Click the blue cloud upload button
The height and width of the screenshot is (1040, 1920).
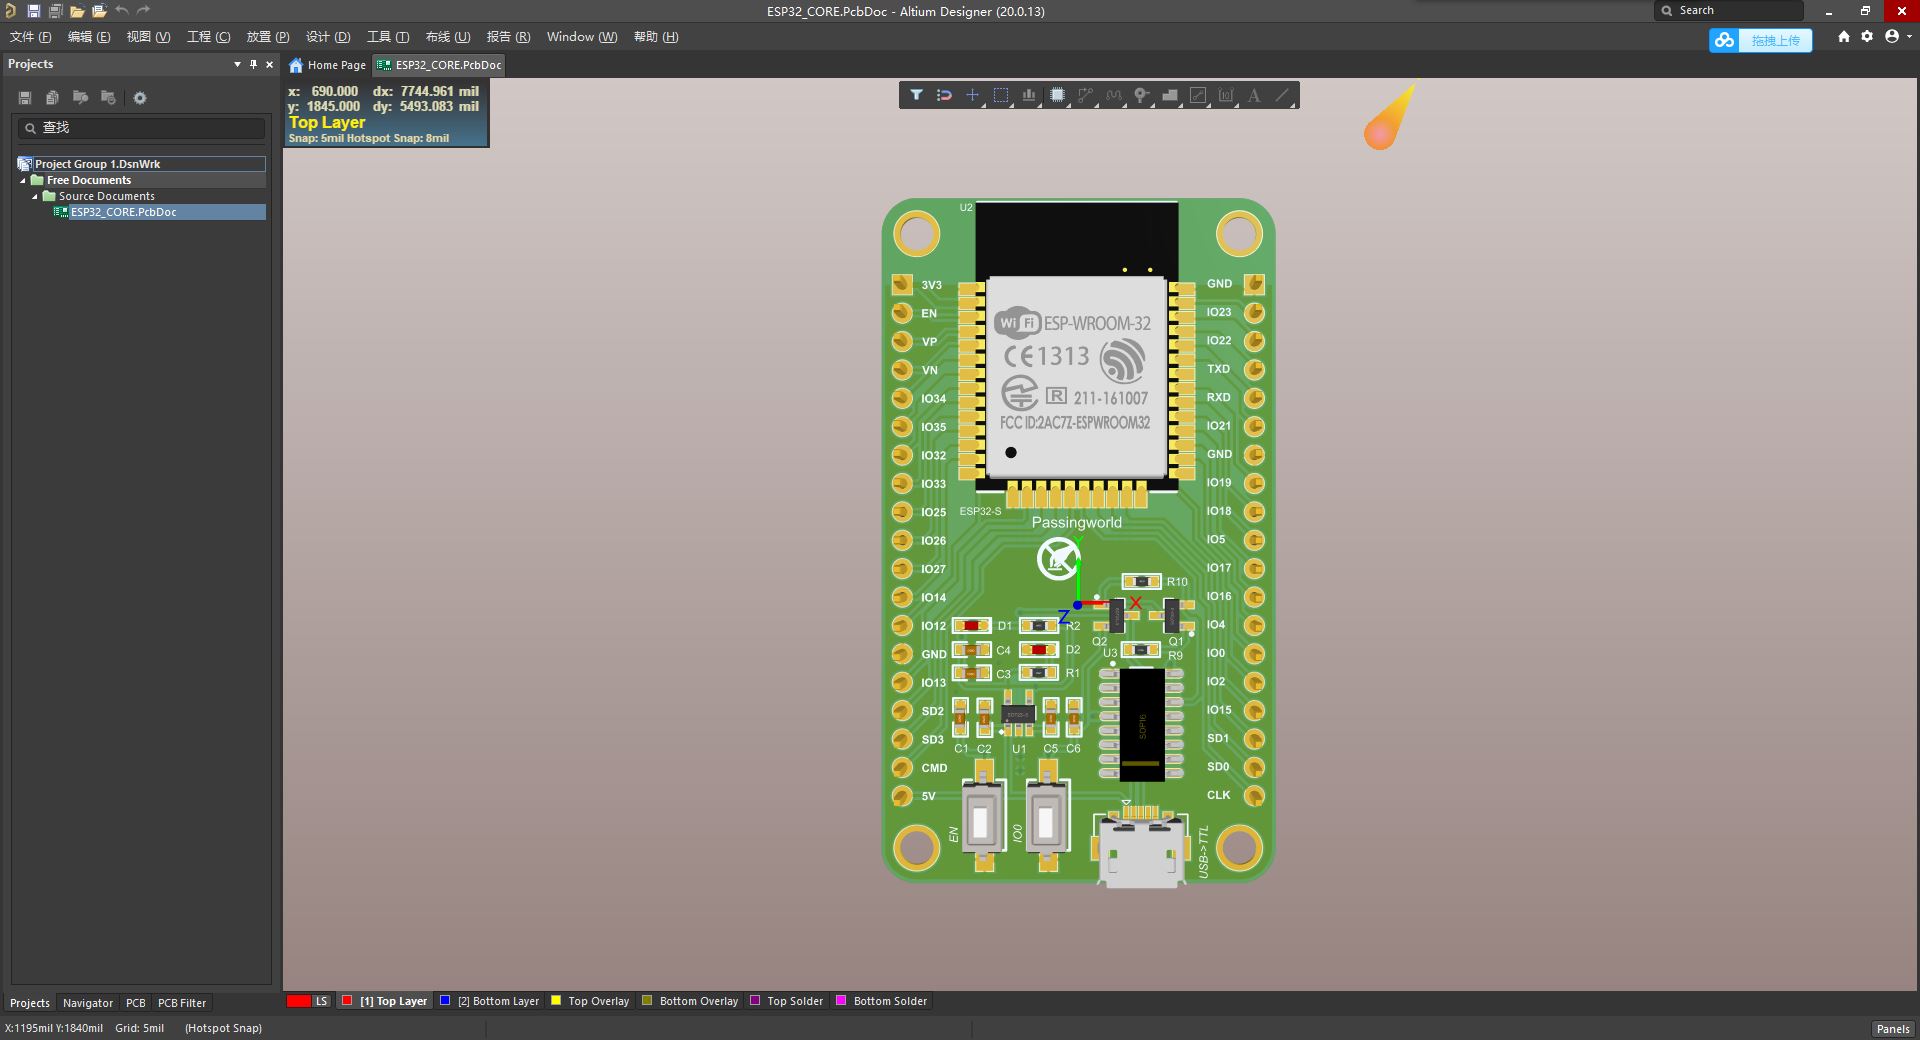(x=1760, y=40)
